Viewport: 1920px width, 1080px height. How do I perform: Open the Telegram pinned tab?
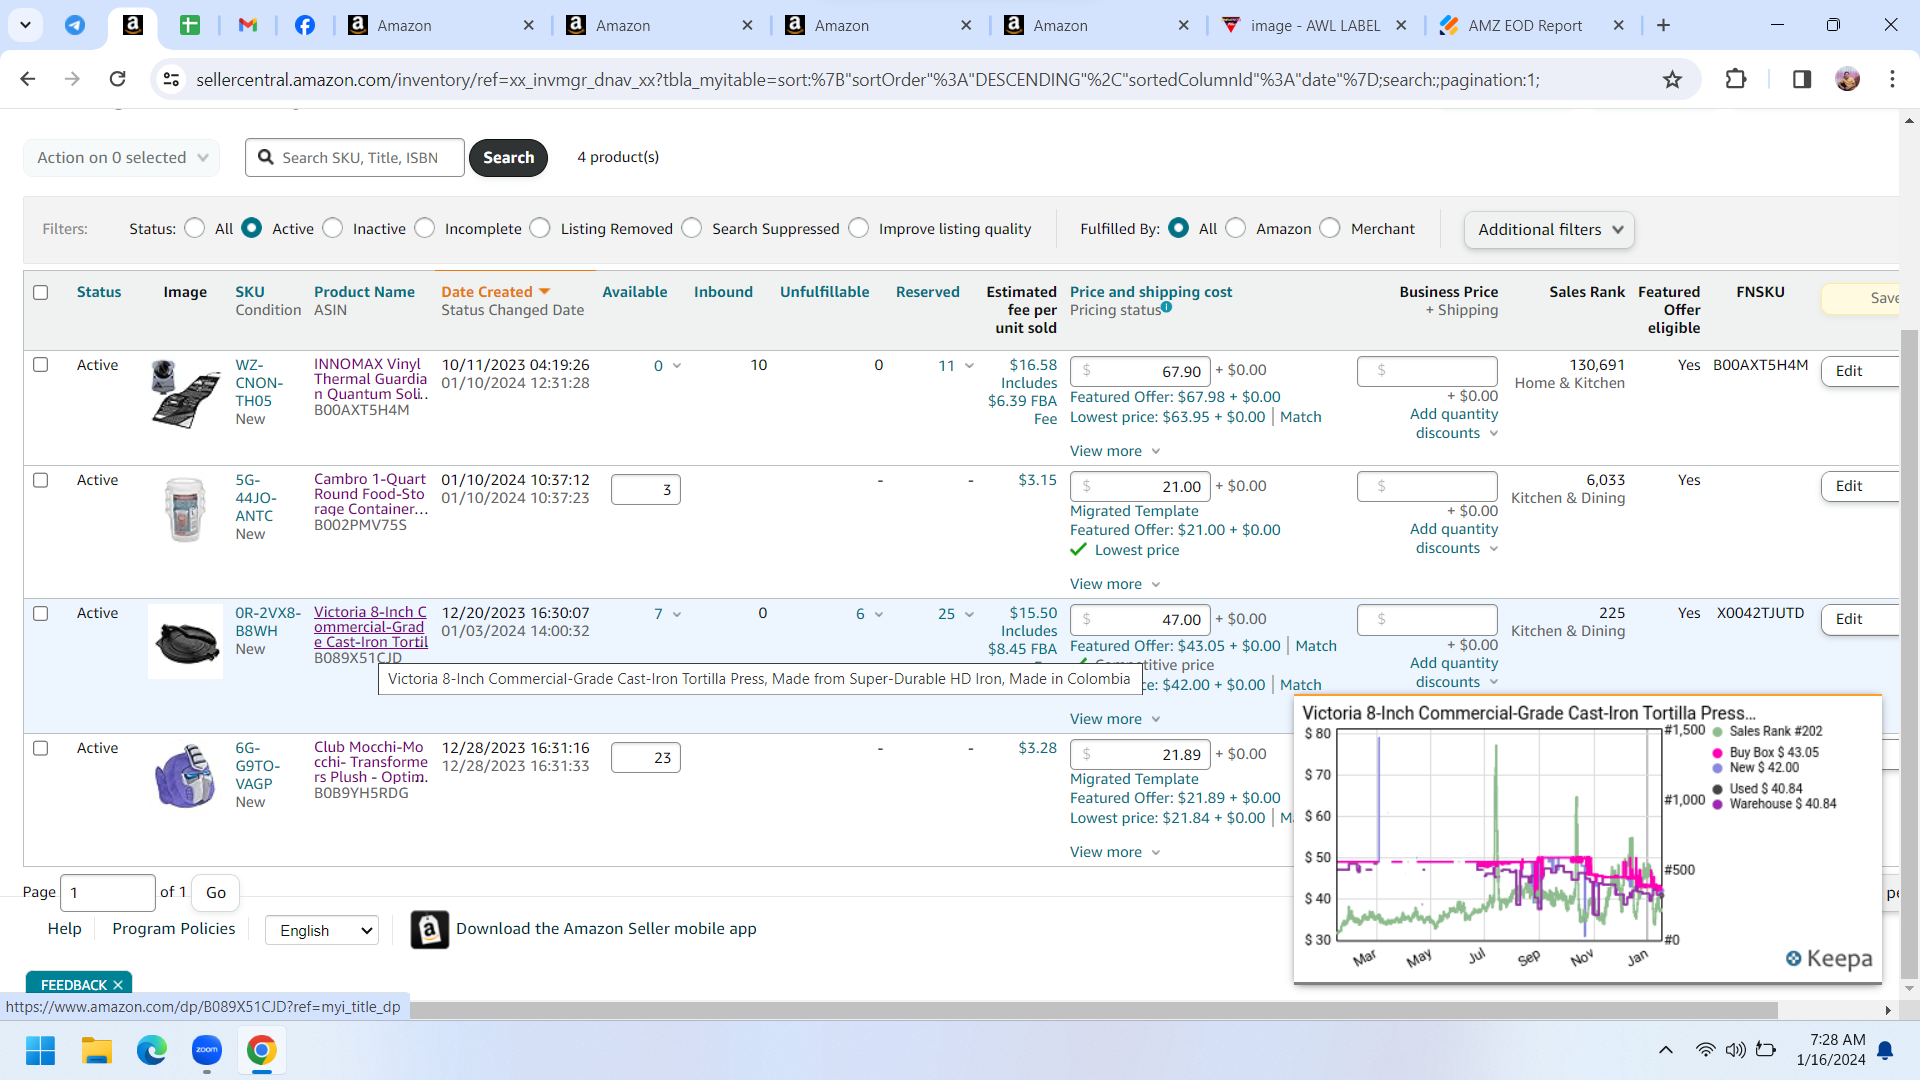click(x=75, y=25)
